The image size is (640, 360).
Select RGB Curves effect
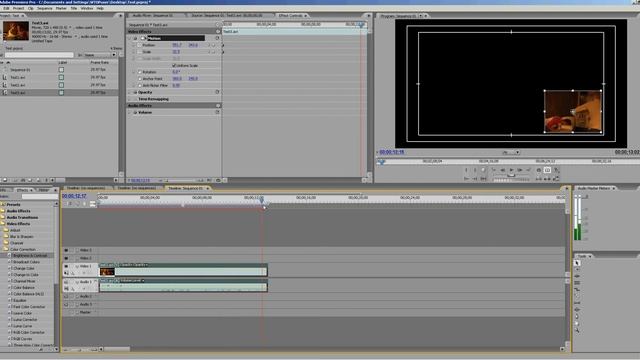(x=22, y=339)
